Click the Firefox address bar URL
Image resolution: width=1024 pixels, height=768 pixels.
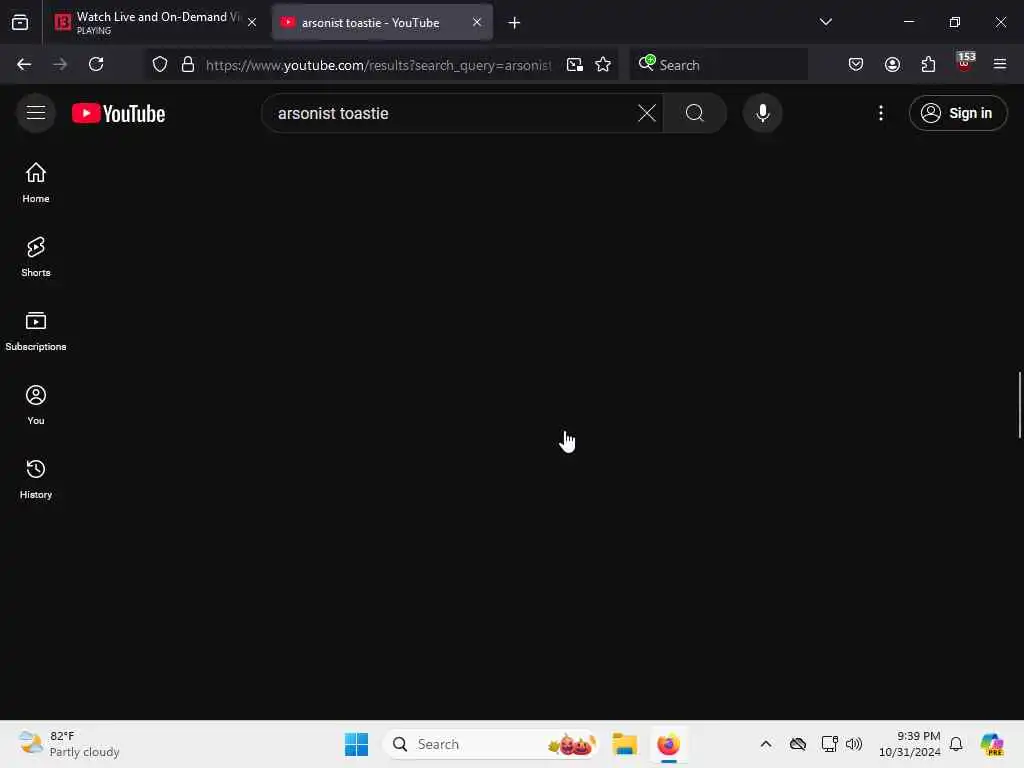pyautogui.click(x=378, y=65)
